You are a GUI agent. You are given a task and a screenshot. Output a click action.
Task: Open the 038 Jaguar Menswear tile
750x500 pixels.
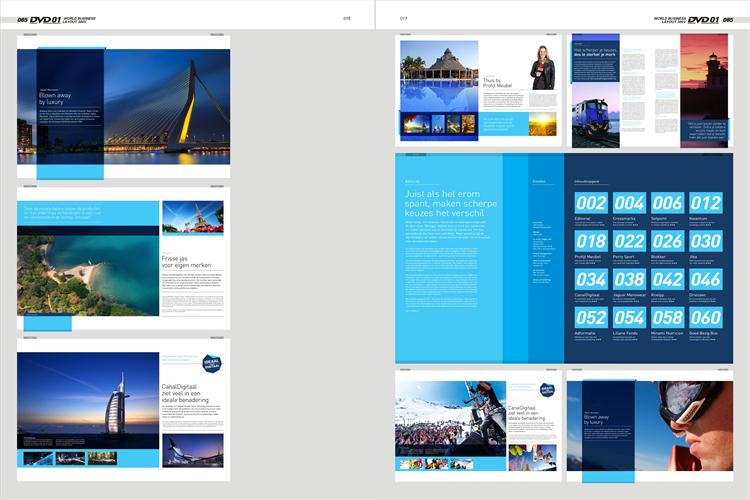(x=629, y=279)
